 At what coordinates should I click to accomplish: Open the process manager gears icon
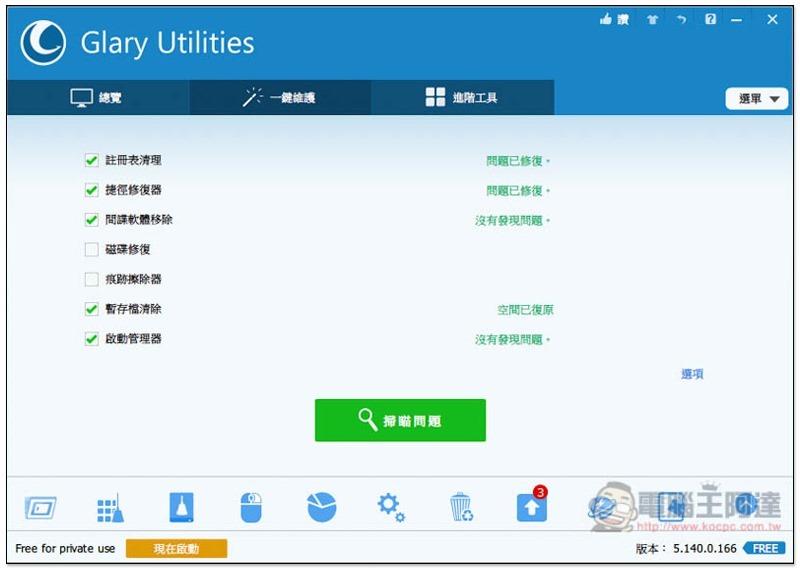coord(391,507)
